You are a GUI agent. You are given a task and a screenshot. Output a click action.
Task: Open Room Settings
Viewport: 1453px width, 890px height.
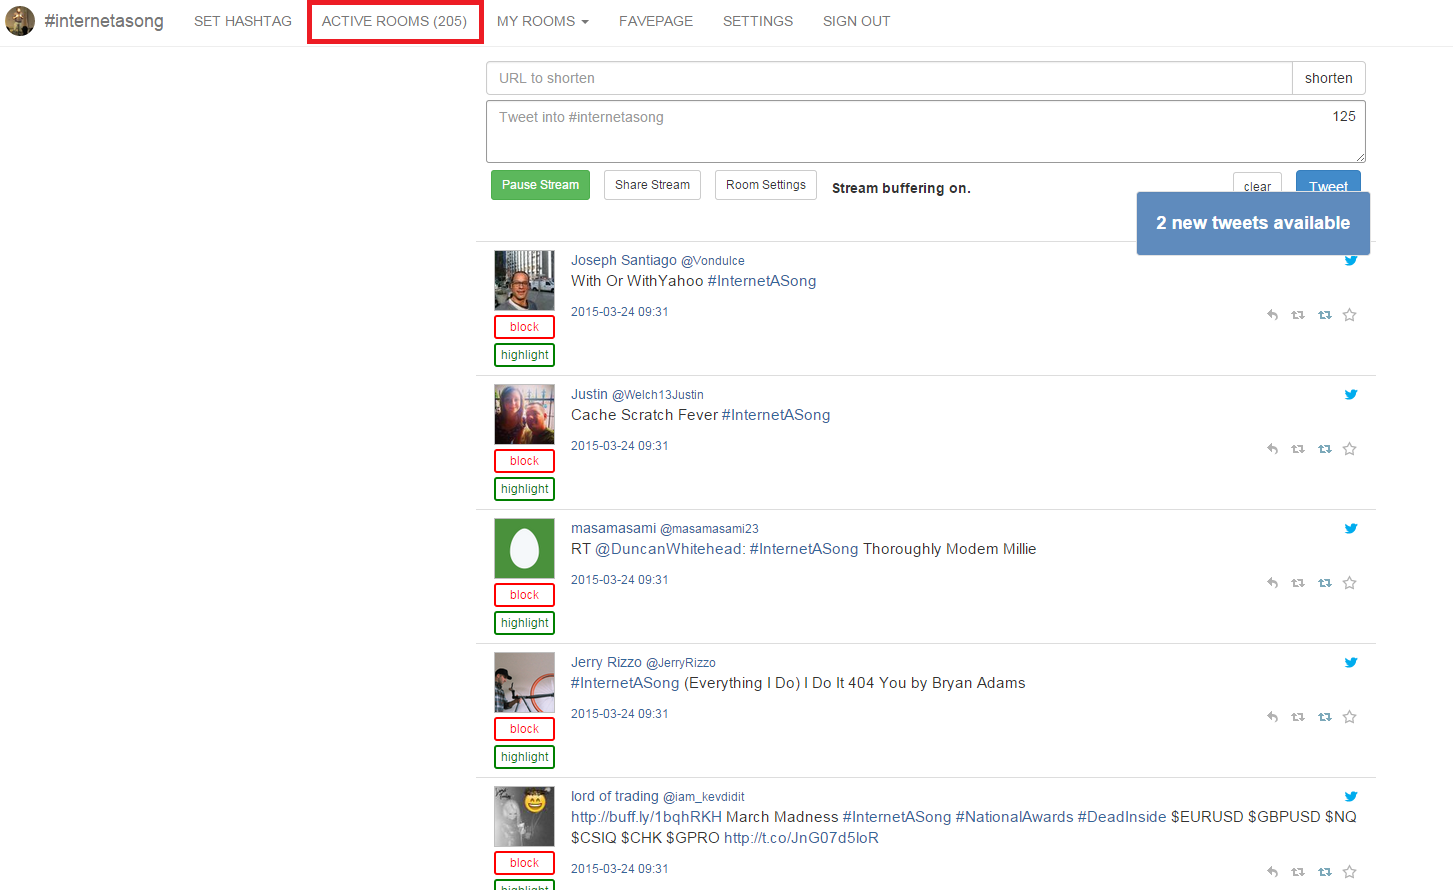(x=766, y=185)
